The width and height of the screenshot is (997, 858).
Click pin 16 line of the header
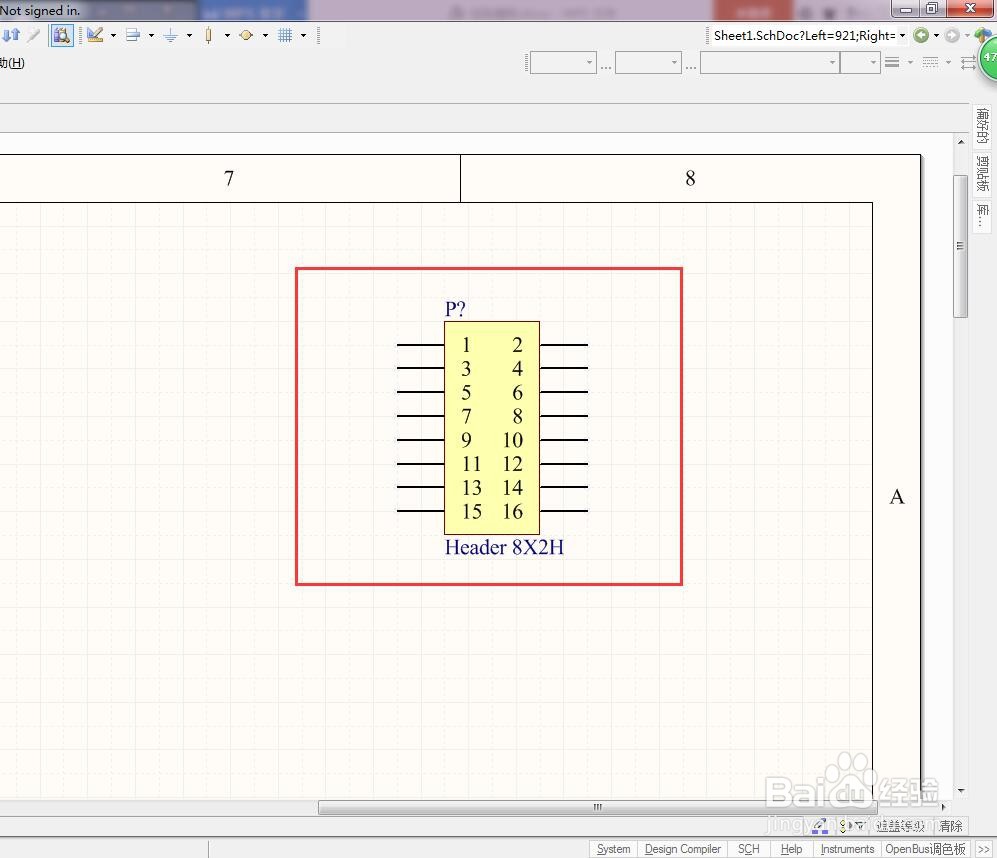pyautogui.click(x=564, y=511)
